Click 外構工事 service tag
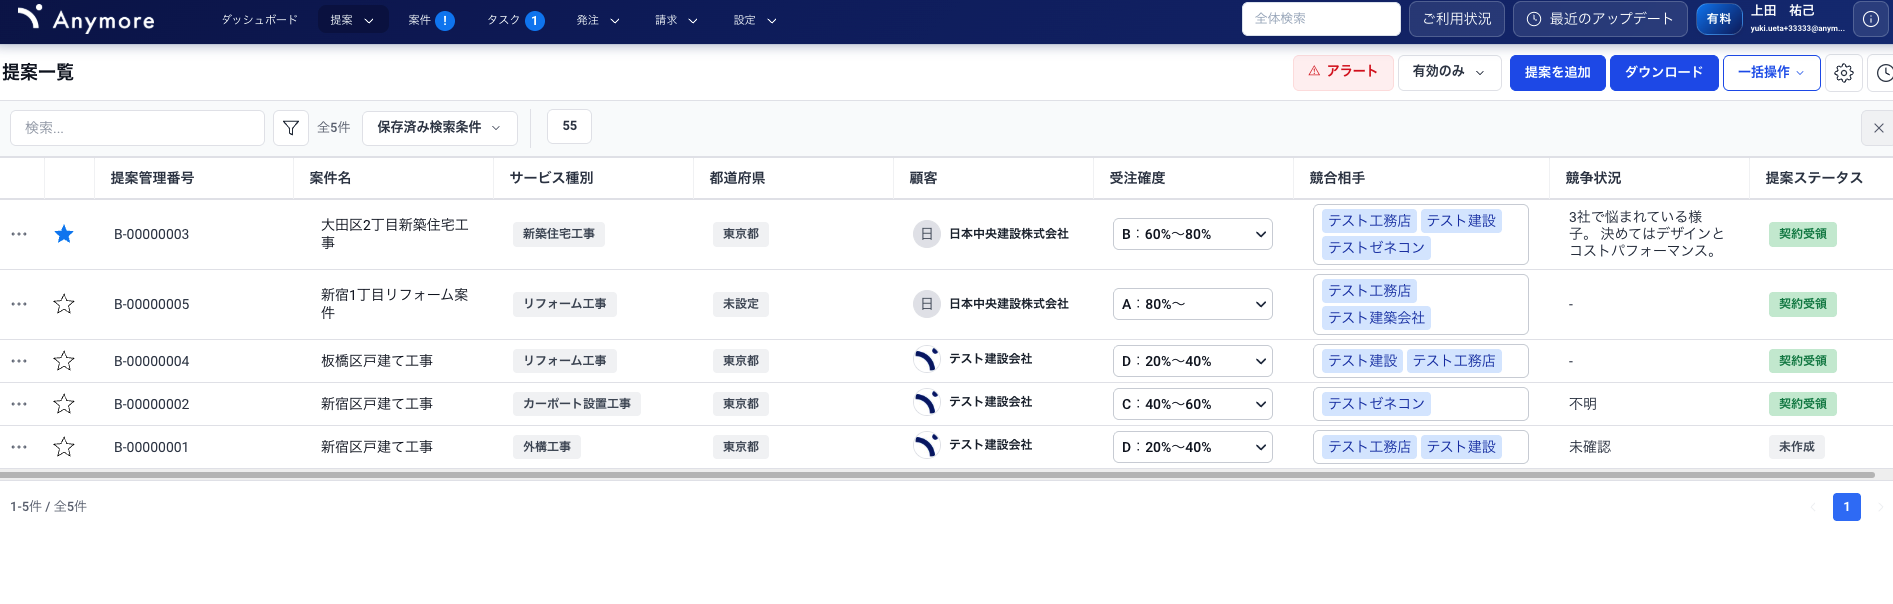This screenshot has width=1893, height=604. point(547,447)
